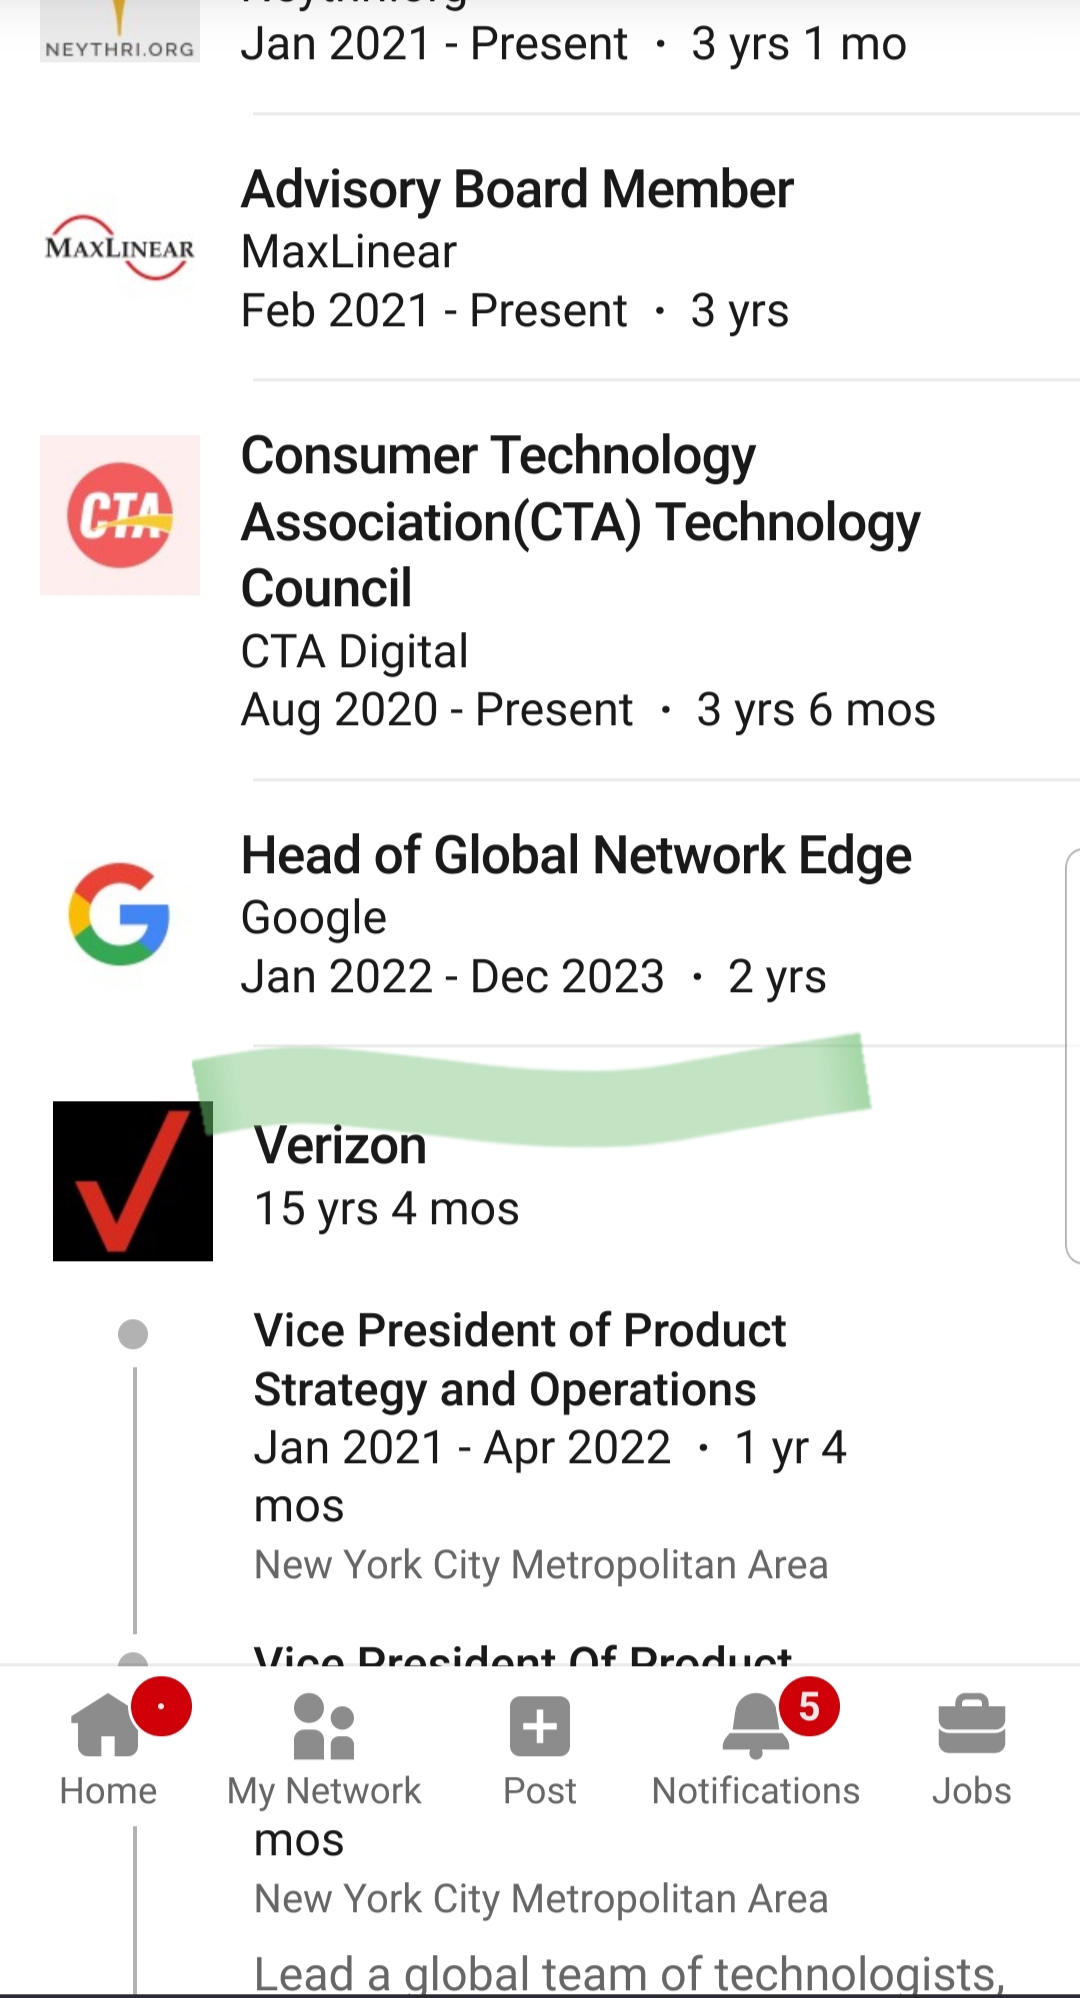1080x1998 pixels.
Task: Tap the Home house icon
Action: pos(106,1726)
